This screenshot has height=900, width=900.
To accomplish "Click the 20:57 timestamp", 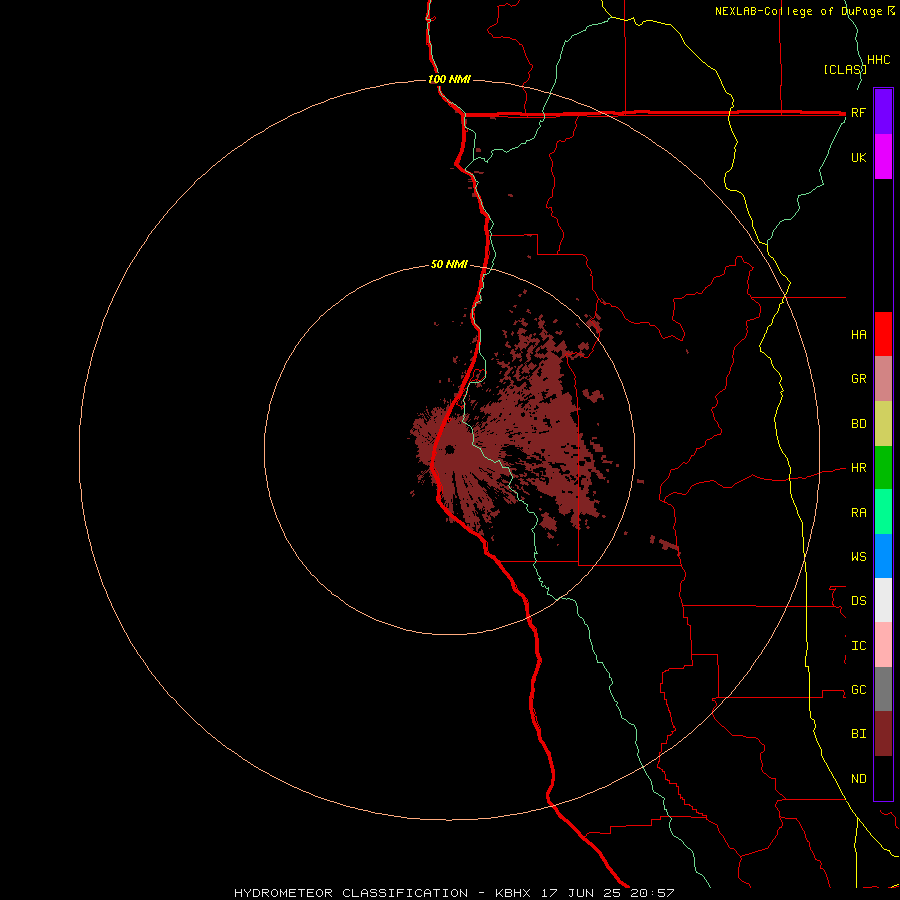I will coord(652,893).
